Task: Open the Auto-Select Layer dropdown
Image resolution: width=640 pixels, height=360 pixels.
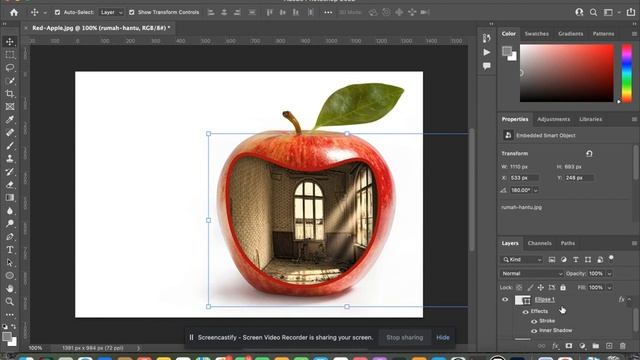Action: [111, 12]
